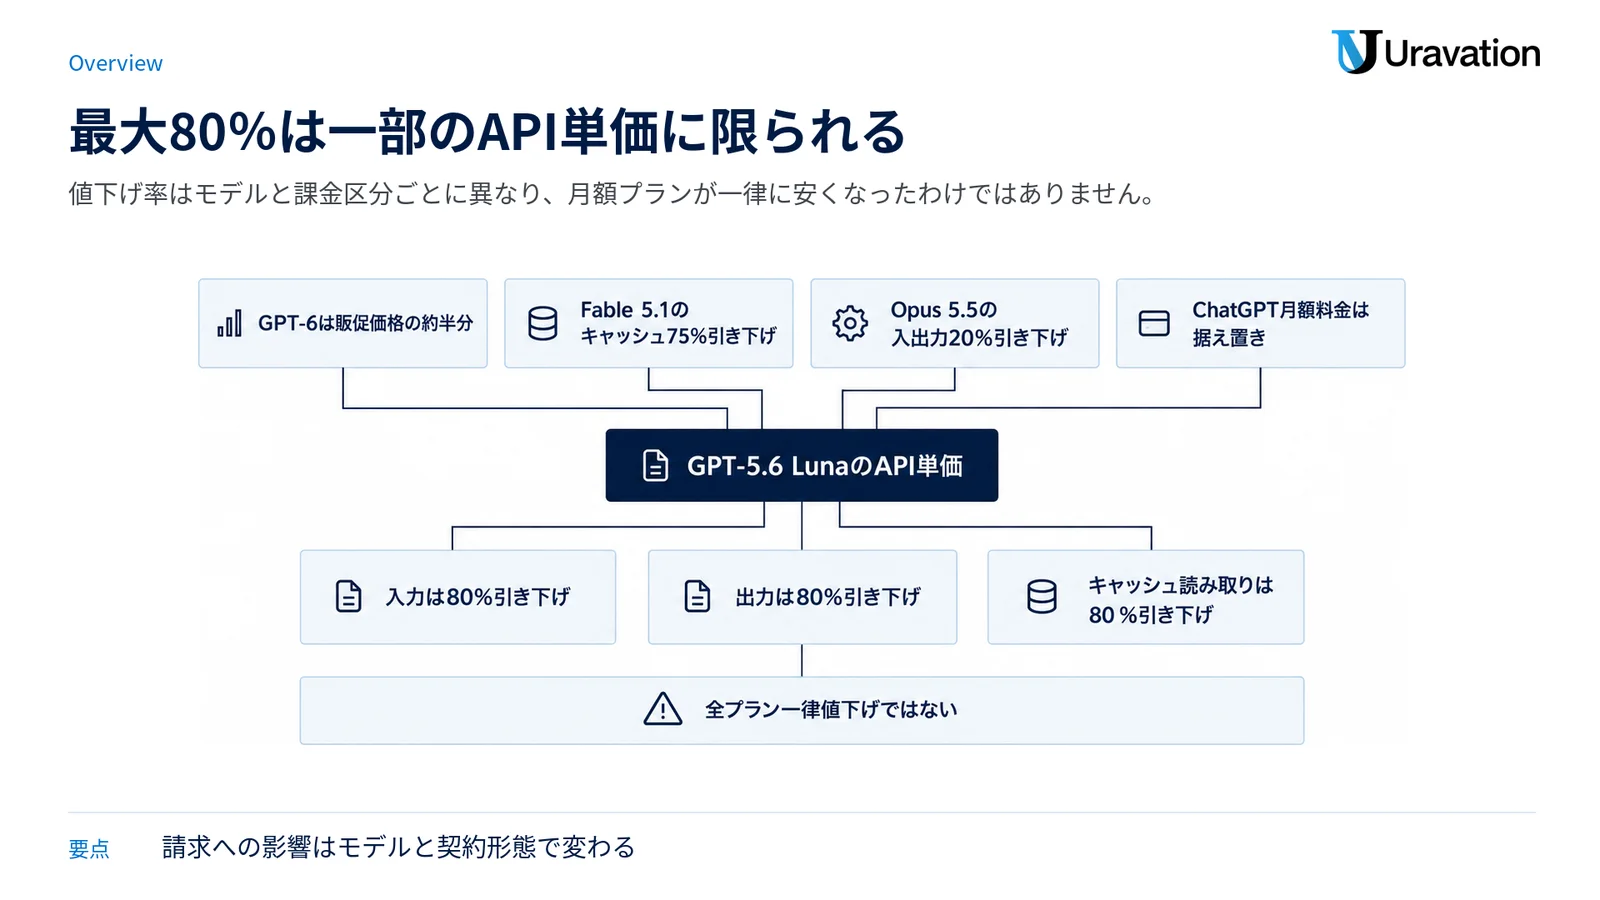Image resolution: width=1600 pixels, height=900 pixels.
Task: Click the Overview heading label
Action: pyautogui.click(x=115, y=63)
